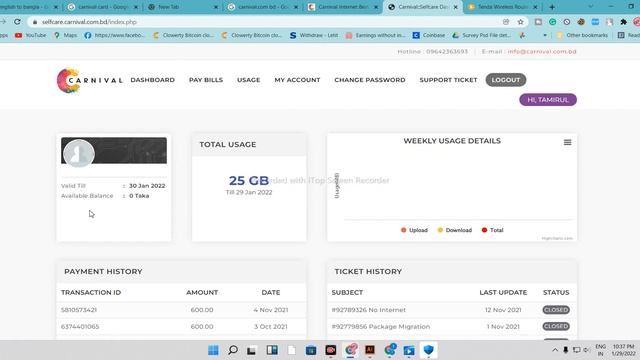This screenshot has width=640, height=360.
Task: Click the 25 GB total usage value
Action: [249, 180]
